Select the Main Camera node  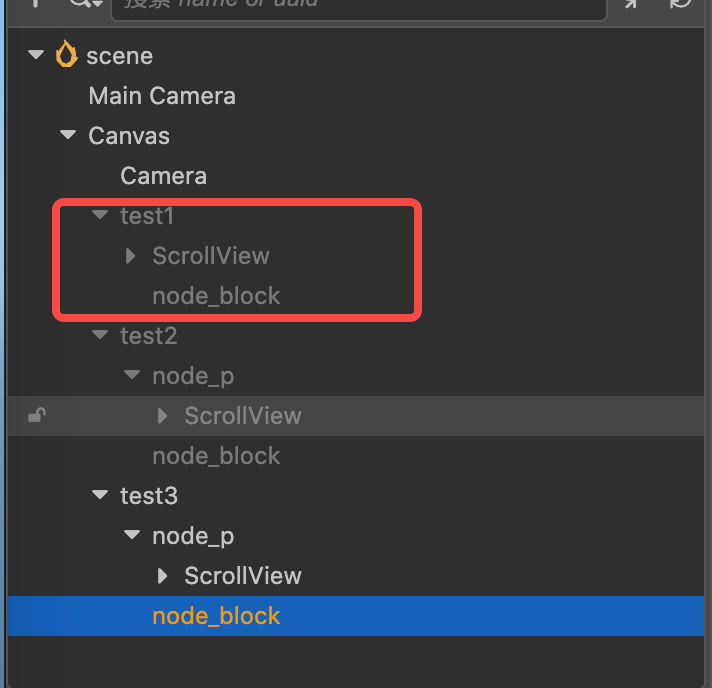point(162,96)
